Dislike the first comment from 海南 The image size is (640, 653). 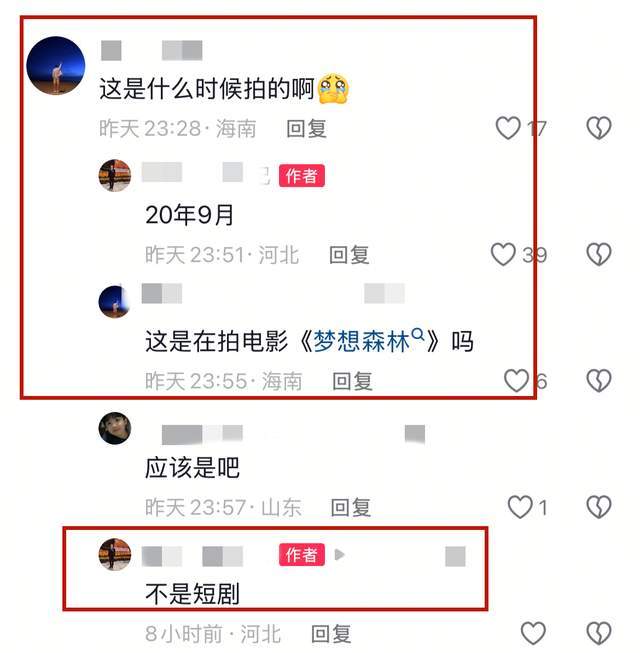click(599, 128)
